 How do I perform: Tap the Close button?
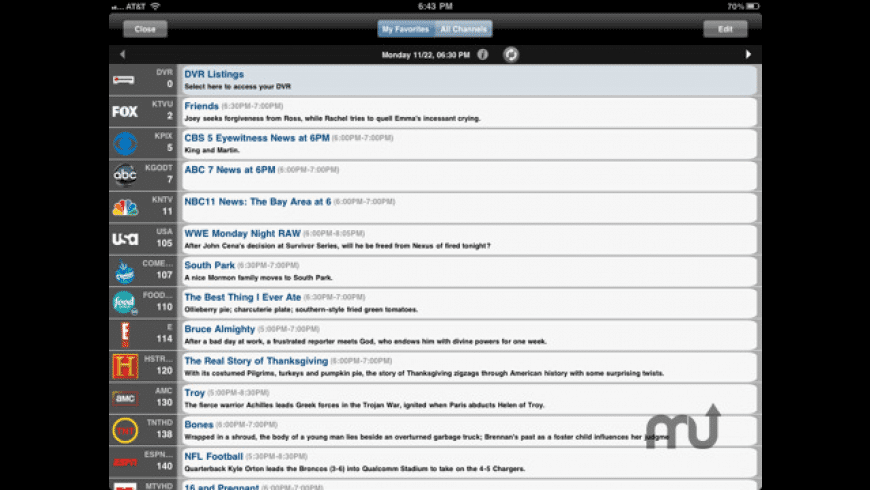pyautogui.click(x=145, y=29)
